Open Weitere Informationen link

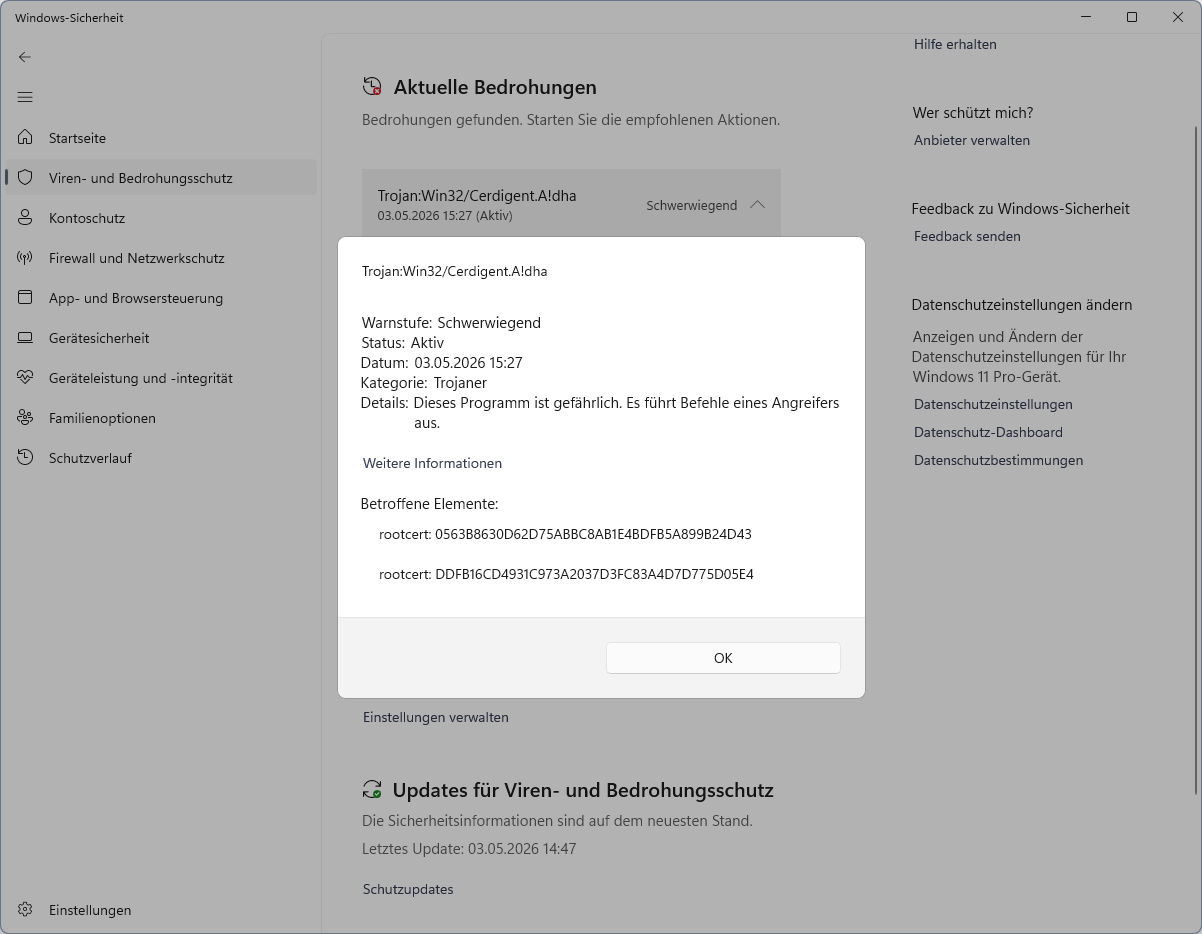432,463
